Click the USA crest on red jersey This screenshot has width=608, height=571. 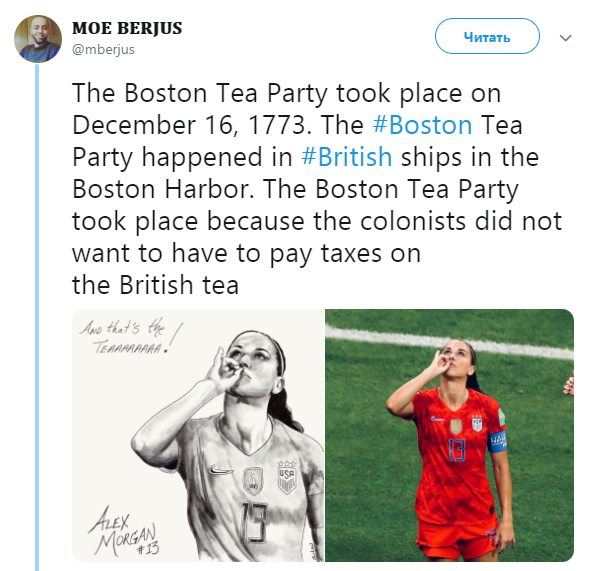point(477,423)
